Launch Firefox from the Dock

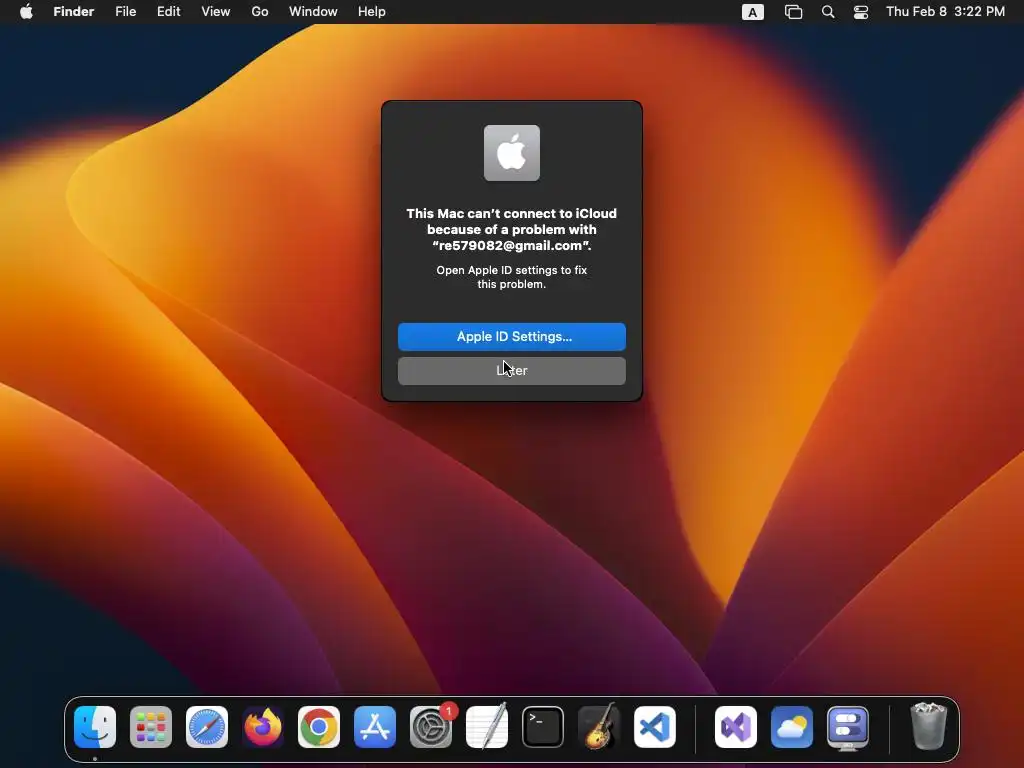tap(263, 727)
